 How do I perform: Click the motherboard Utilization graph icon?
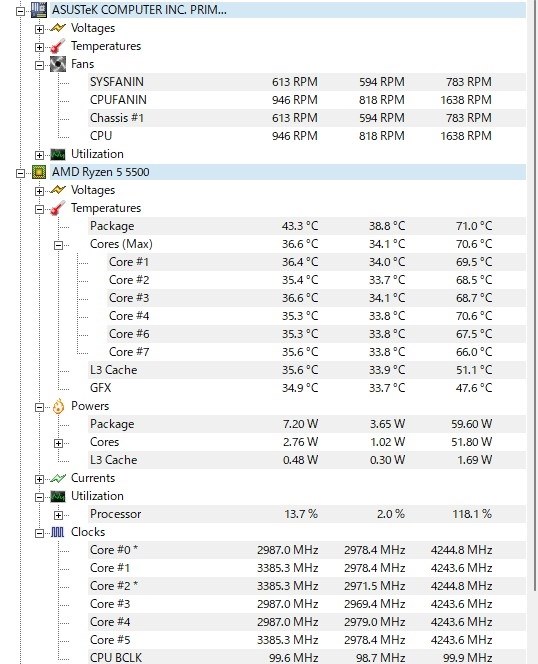coord(58,154)
